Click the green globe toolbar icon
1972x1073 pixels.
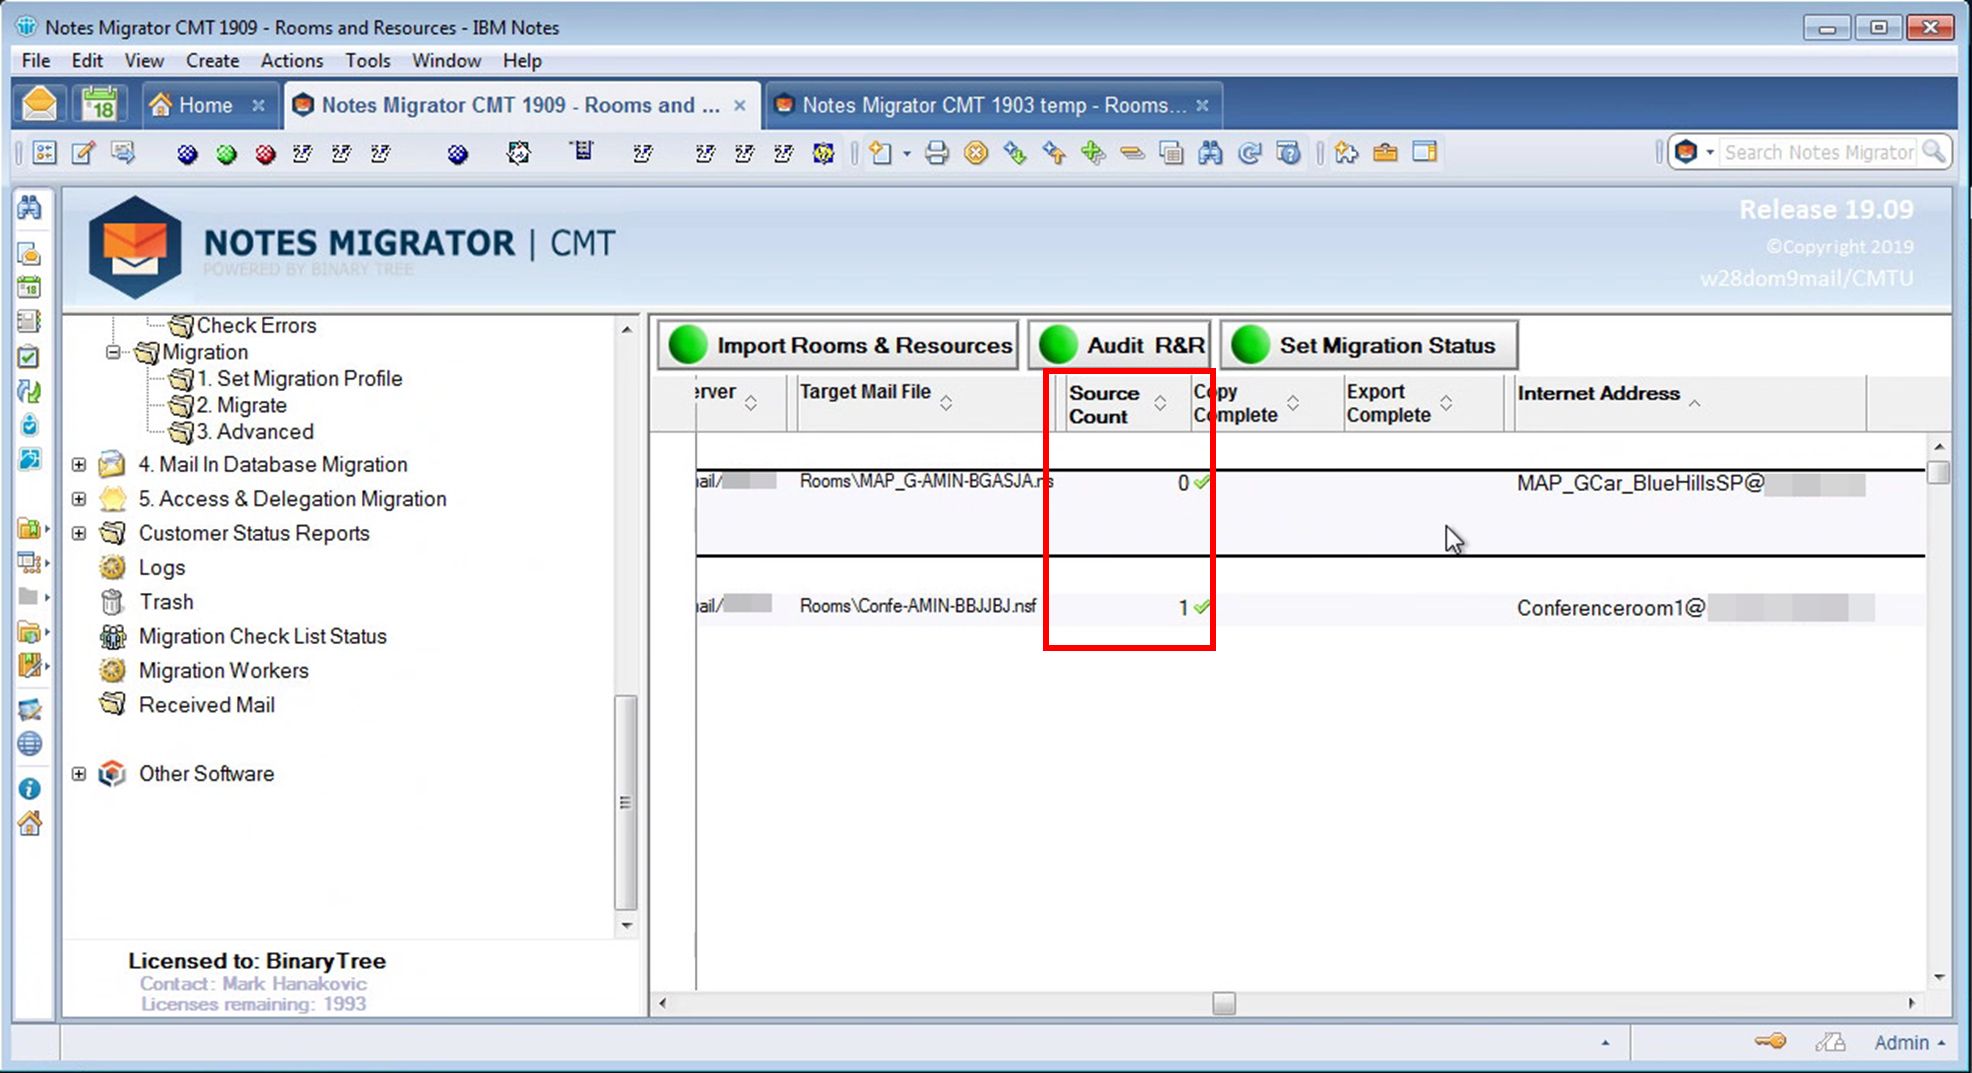(226, 154)
